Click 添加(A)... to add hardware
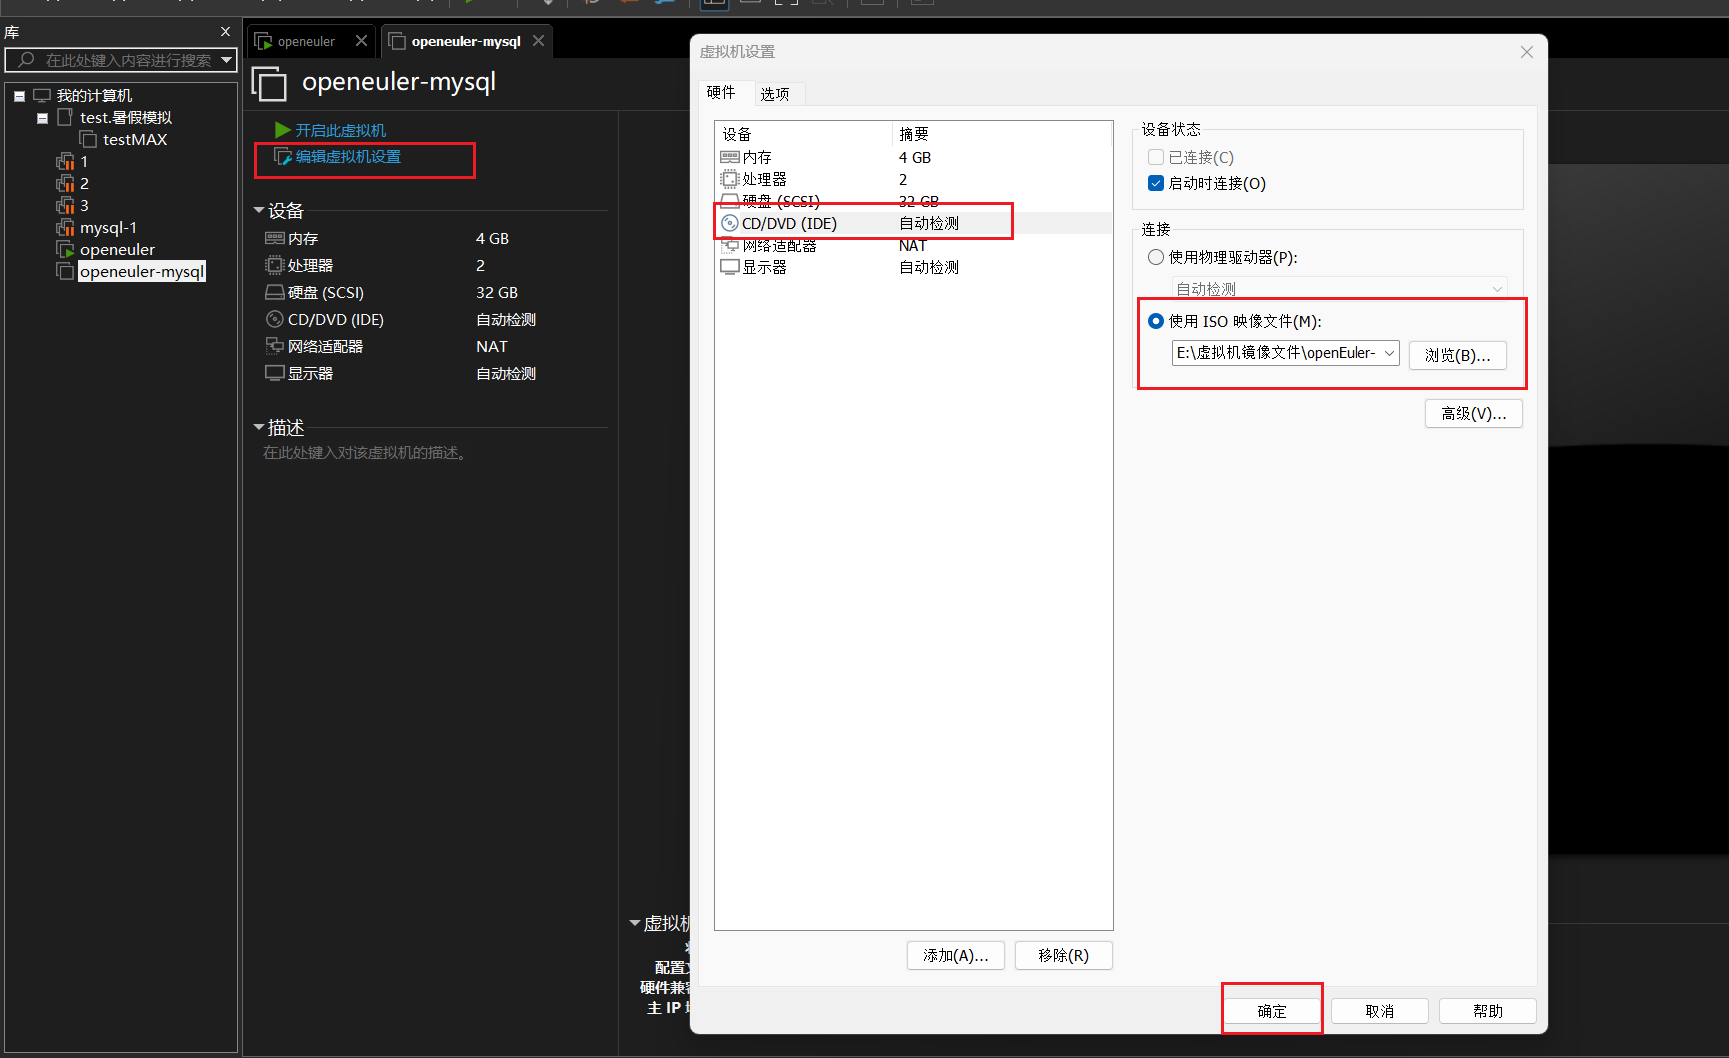Screen dimensions: 1729x1058 point(956,955)
